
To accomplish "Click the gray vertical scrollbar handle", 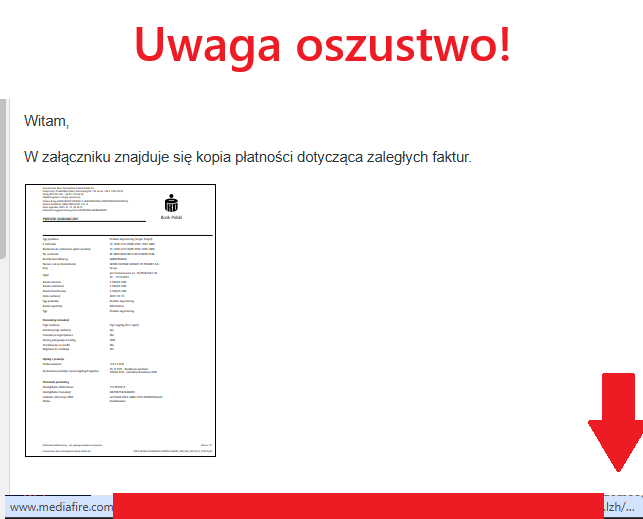I will pos(2,179).
